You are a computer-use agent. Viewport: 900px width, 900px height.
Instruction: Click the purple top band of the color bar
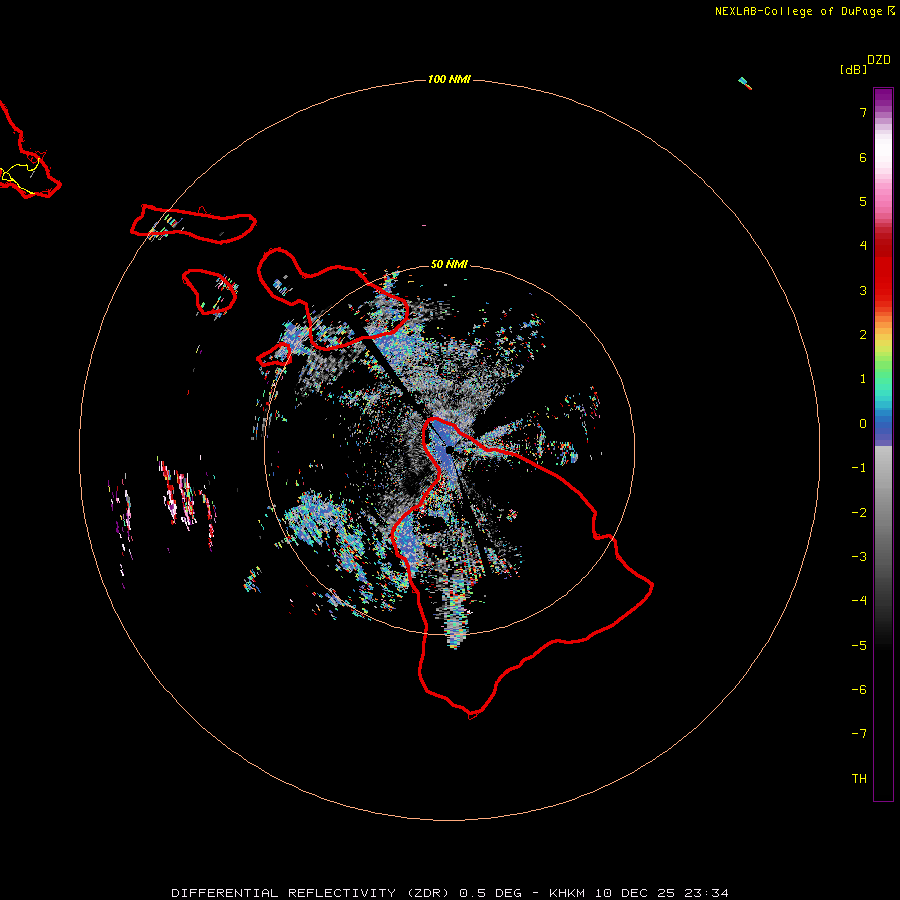(883, 99)
